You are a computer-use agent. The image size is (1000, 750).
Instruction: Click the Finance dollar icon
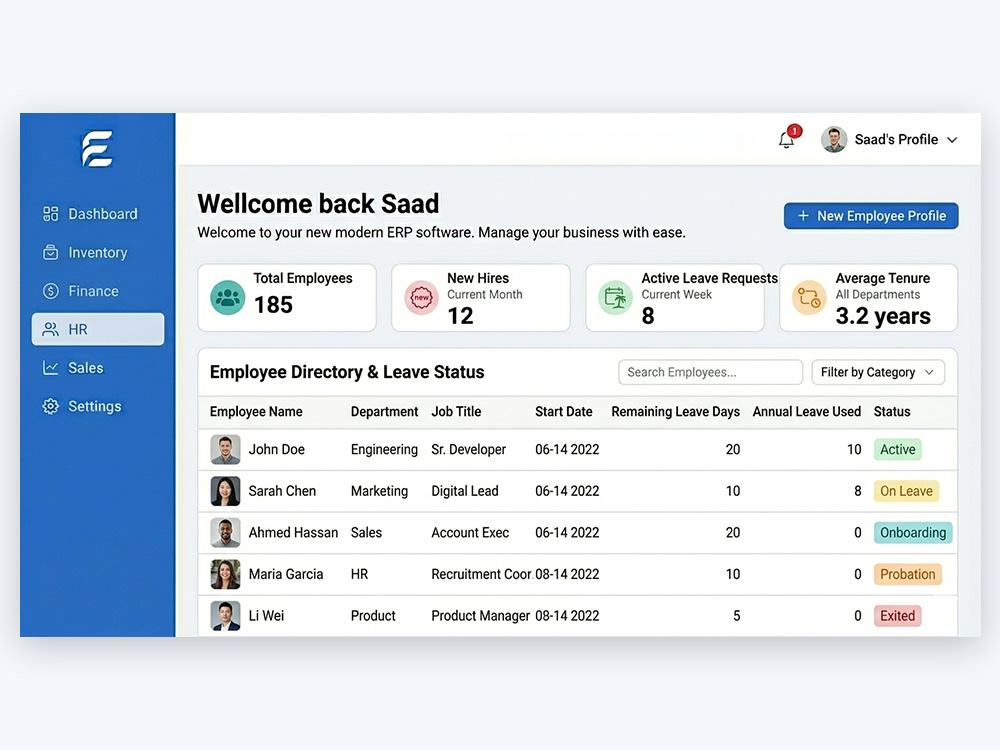click(50, 291)
